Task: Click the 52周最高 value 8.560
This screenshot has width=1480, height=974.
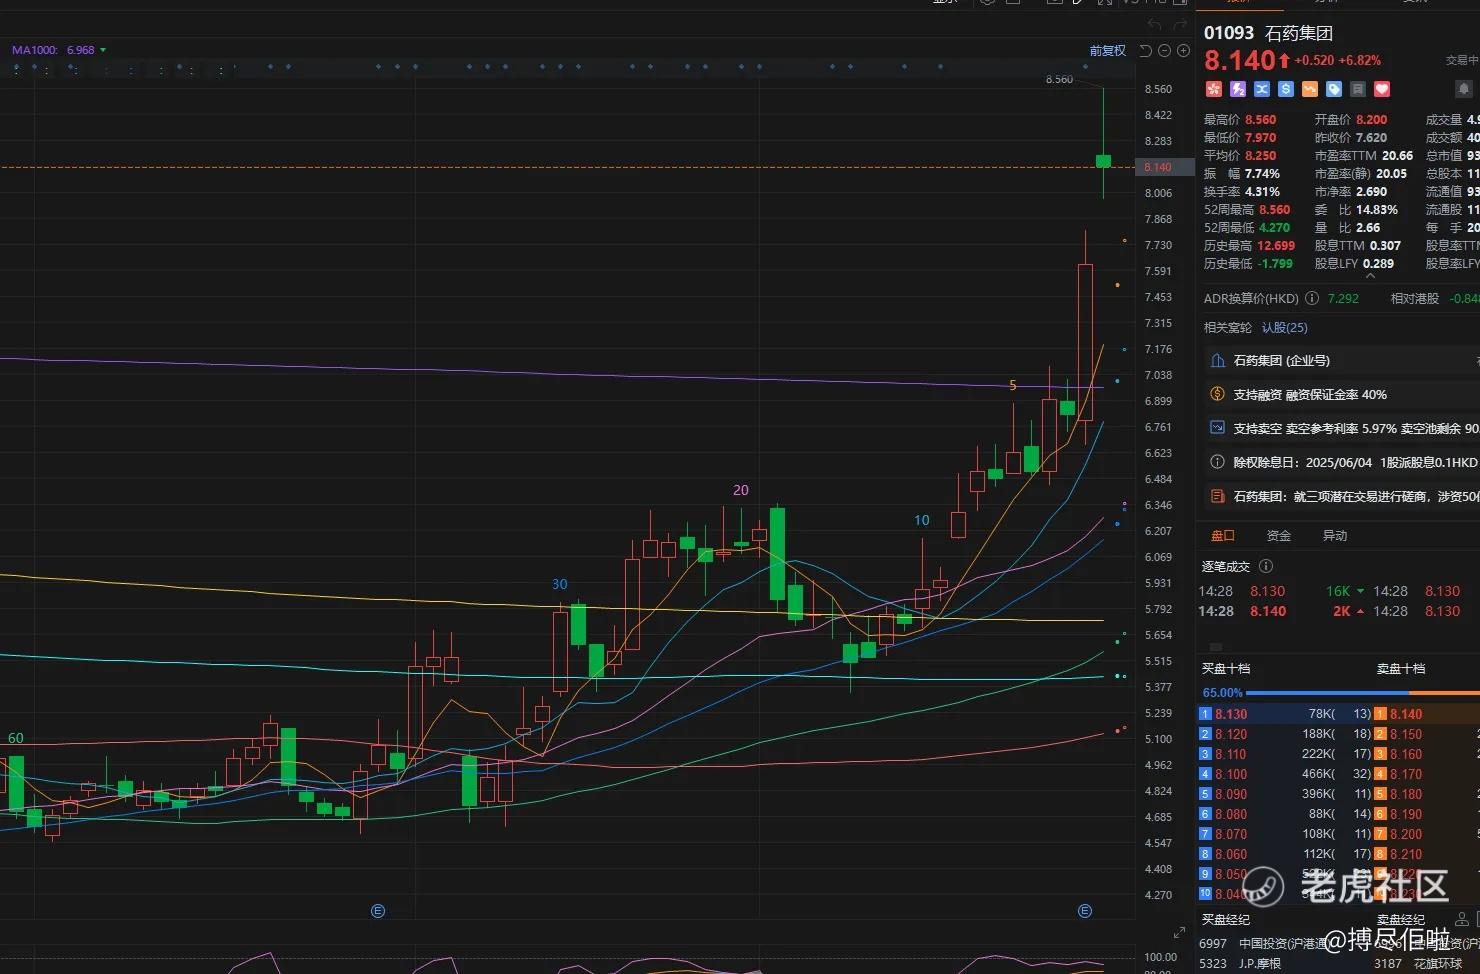Action: [x=1274, y=210]
